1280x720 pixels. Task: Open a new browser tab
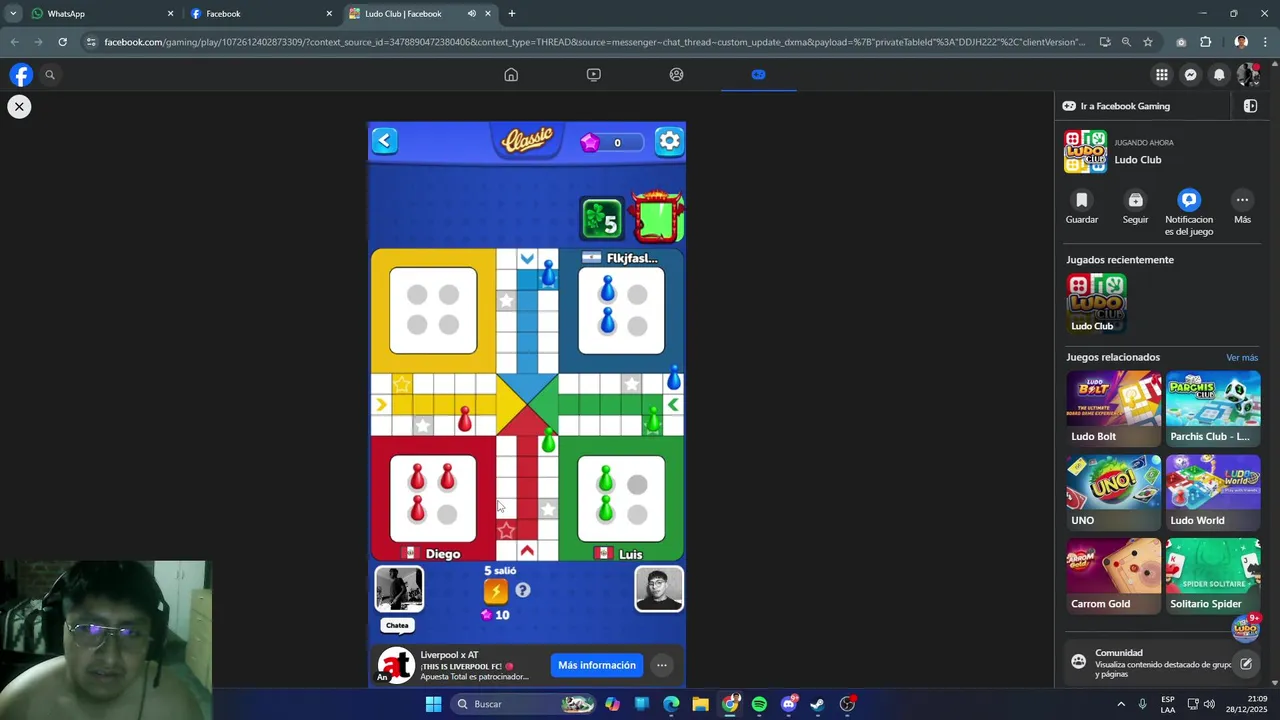click(x=512, y=14)
